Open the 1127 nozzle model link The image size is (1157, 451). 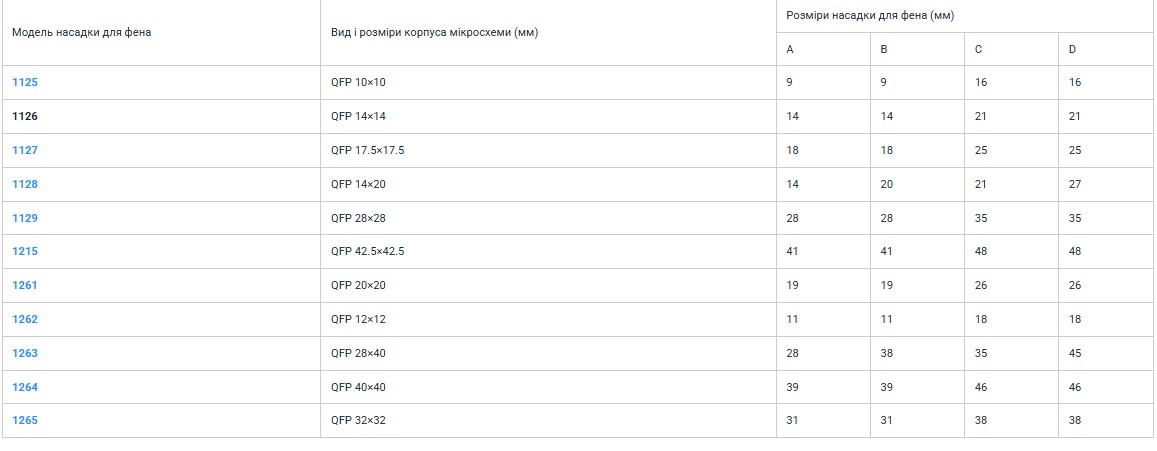click(24, 151)
